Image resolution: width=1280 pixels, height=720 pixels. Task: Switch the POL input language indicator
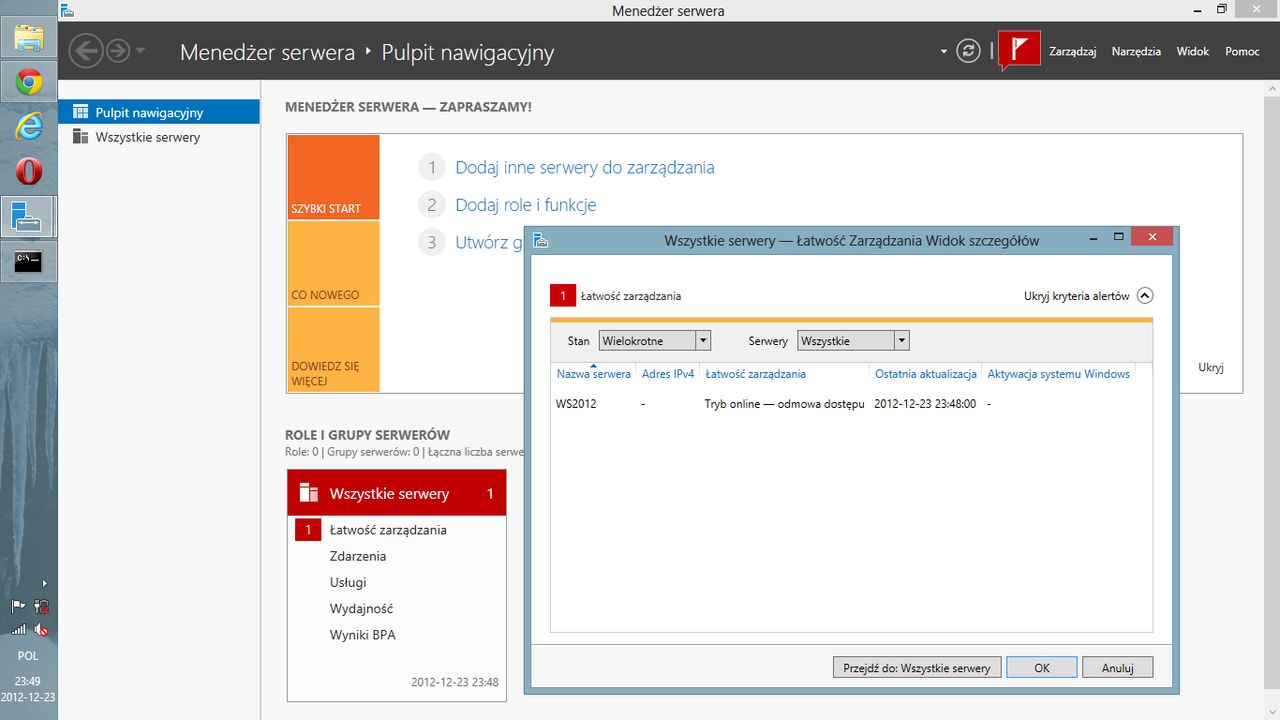(x=29, y=656)
